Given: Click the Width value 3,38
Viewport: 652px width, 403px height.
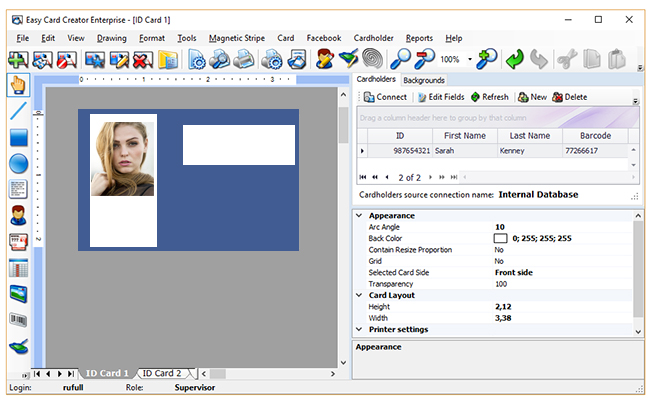Looking at the screenshot, I should [x=503, y=318].
